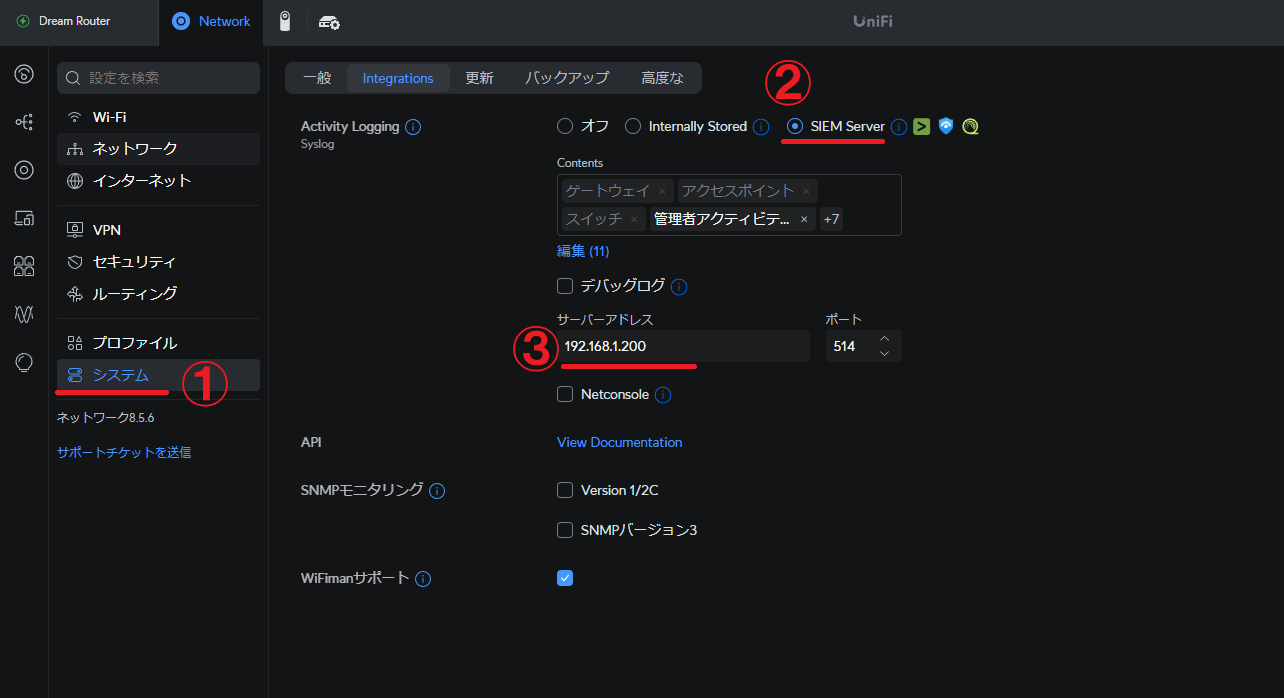
Task: Select the Internally Stored radio button
Action: click(633, 126)
